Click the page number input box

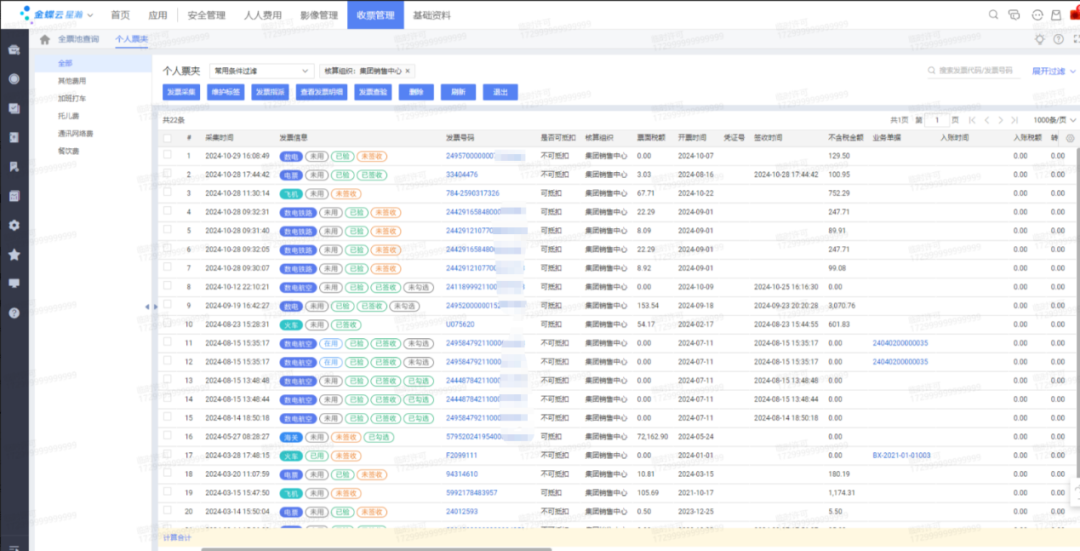click(x=937, y=120)
